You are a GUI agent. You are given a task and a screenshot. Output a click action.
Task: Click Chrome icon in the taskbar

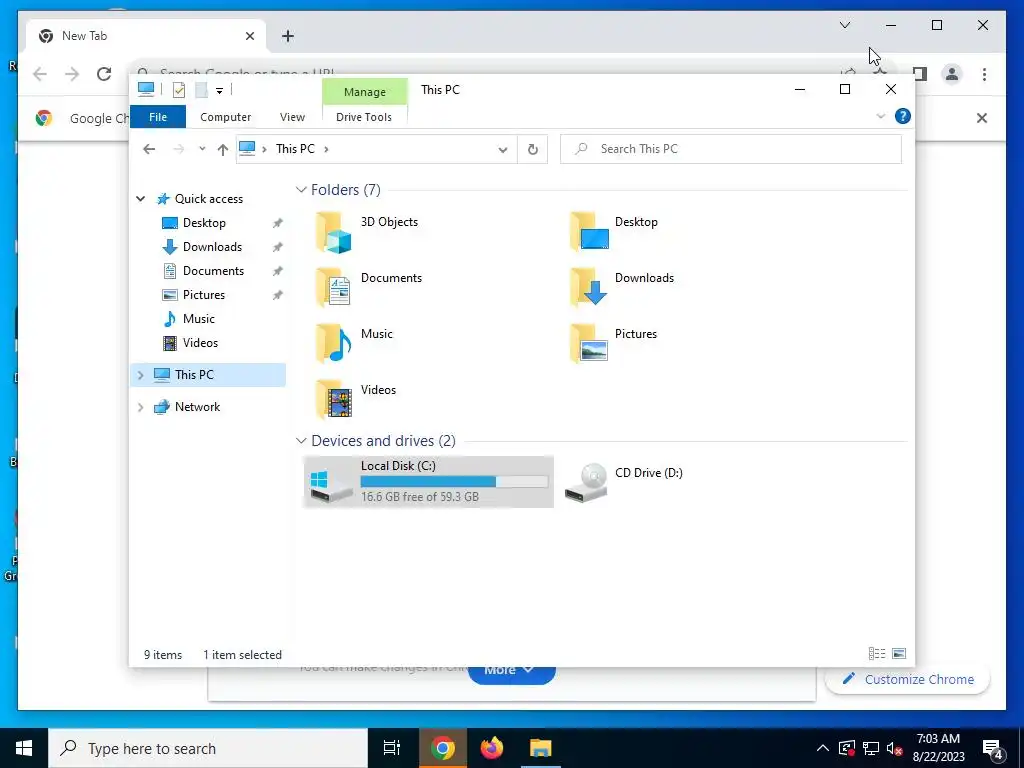pyautogui.click(x=442, y=748)
